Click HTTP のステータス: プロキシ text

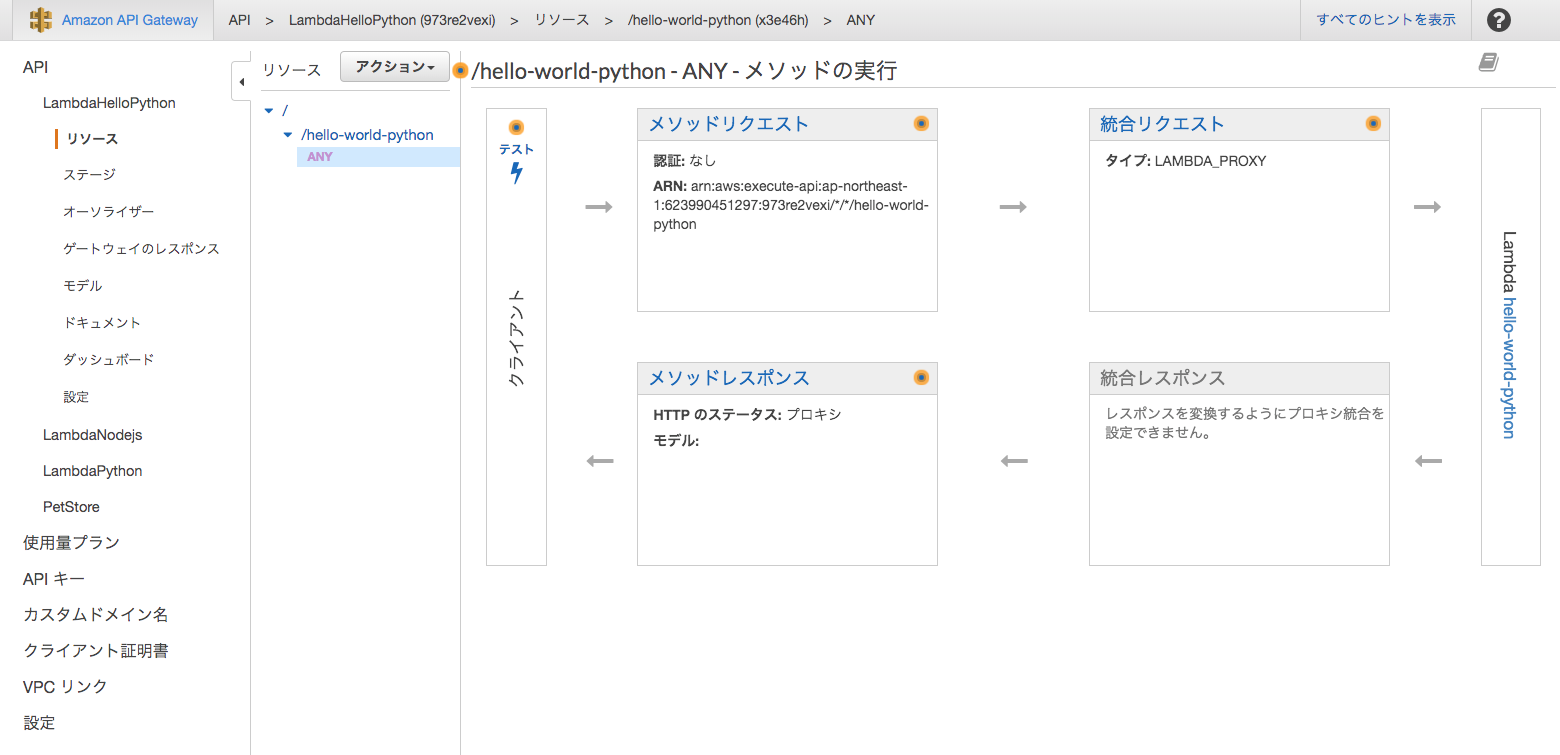pos(747,414)
